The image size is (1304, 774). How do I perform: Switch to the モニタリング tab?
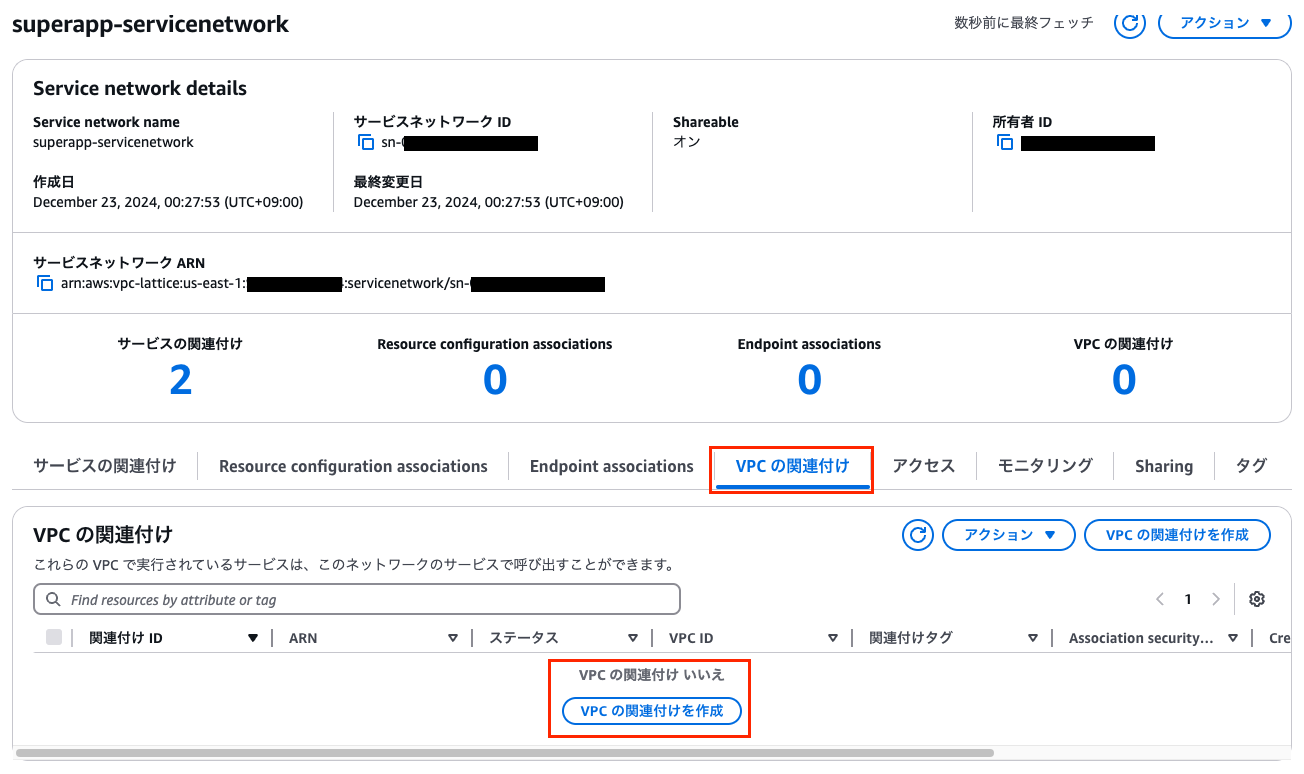1045,466
